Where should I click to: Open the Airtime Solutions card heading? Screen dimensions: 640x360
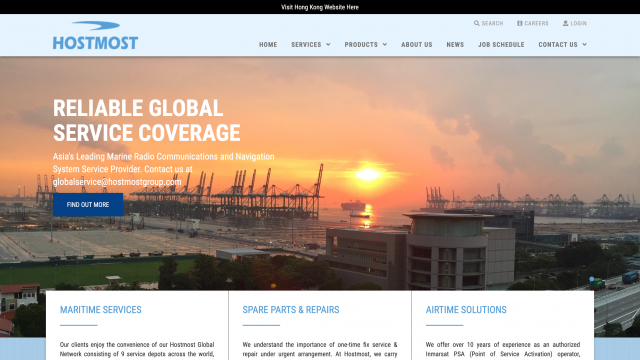[466, 310]
